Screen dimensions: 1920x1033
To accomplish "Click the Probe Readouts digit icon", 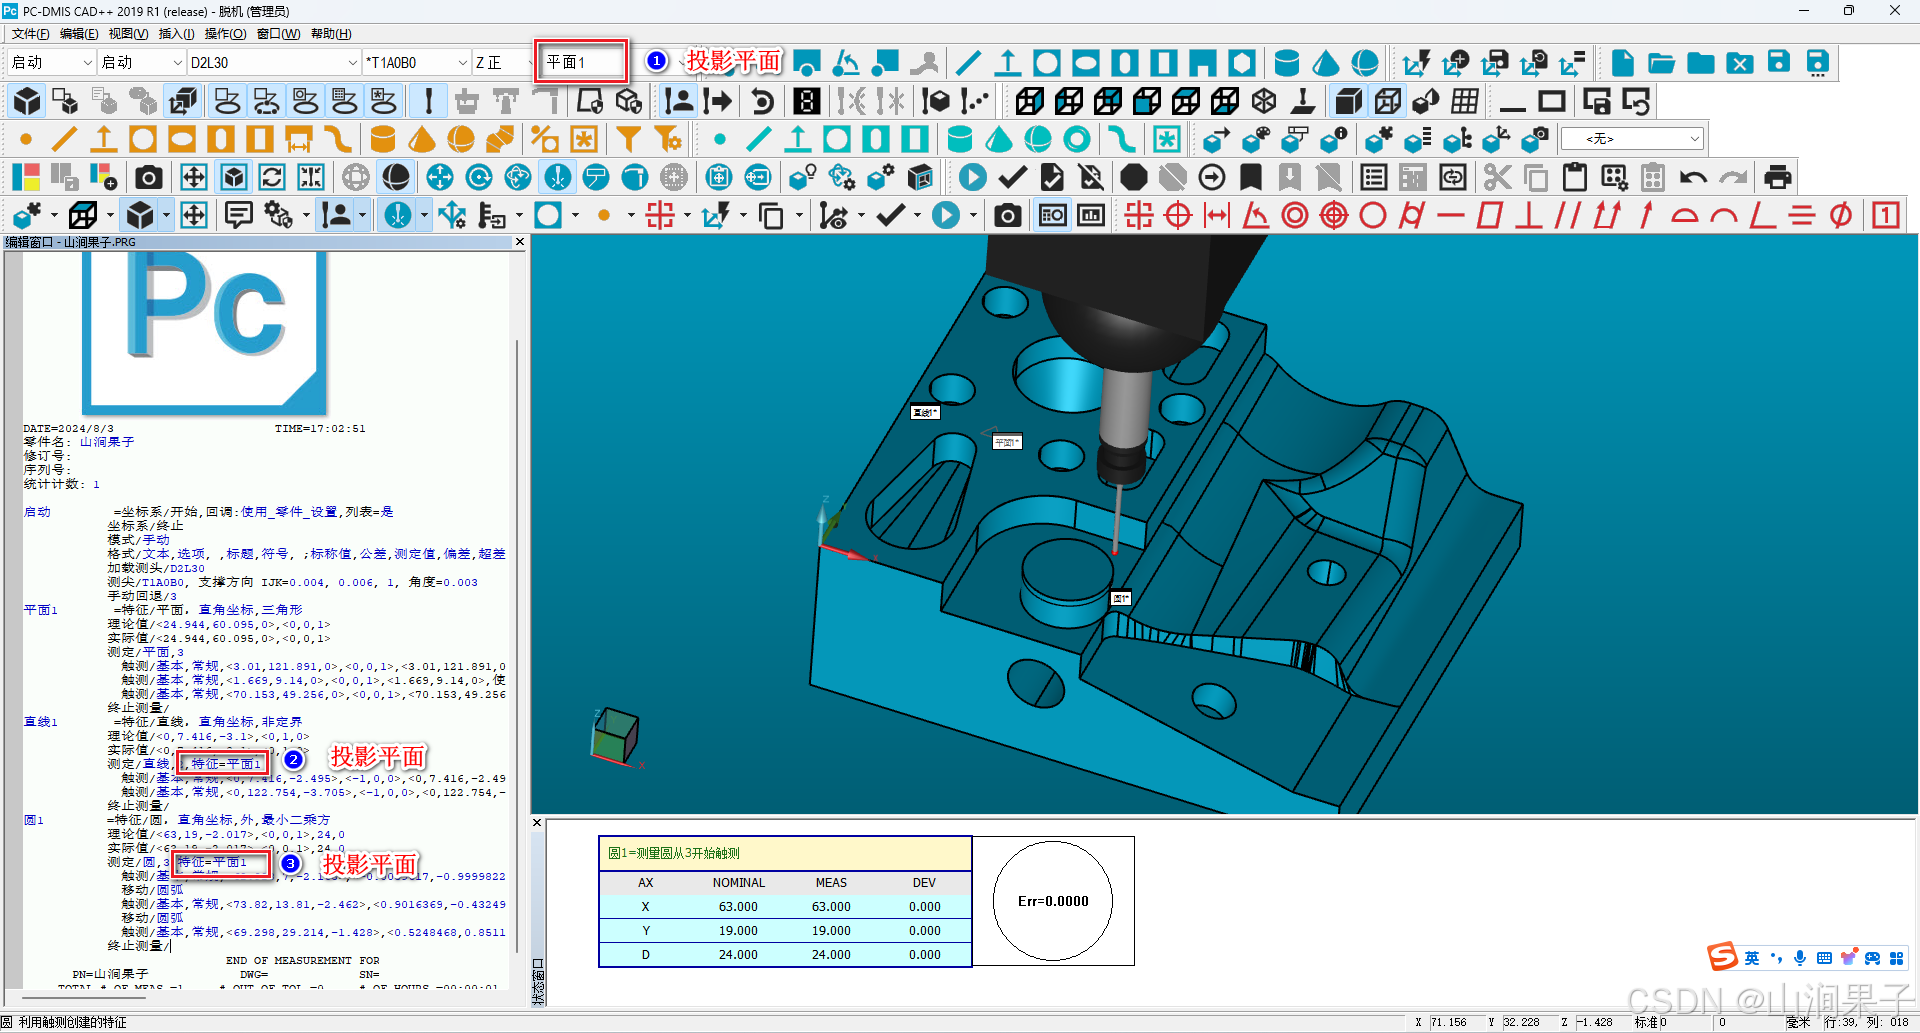I will (x=806, y=101).
